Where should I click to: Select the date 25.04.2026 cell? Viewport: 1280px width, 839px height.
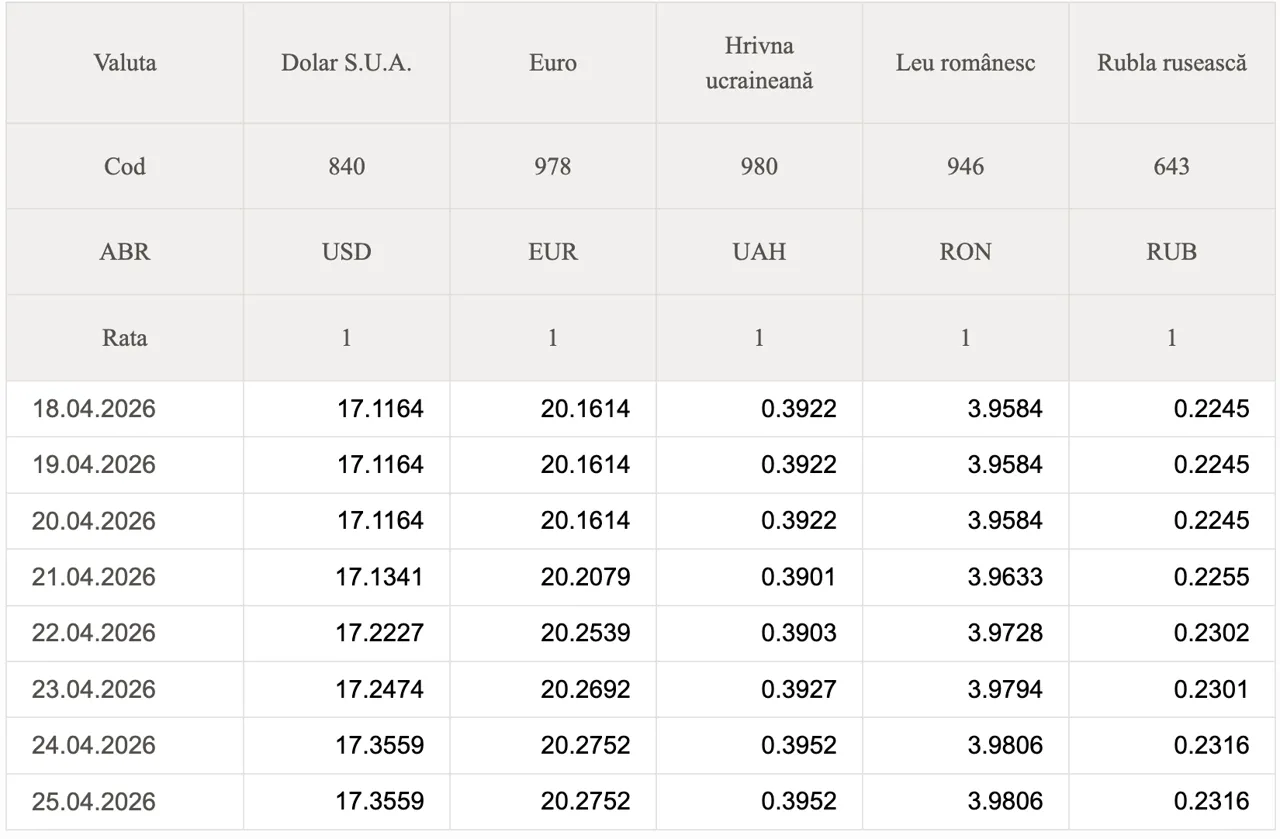[94, 801]
